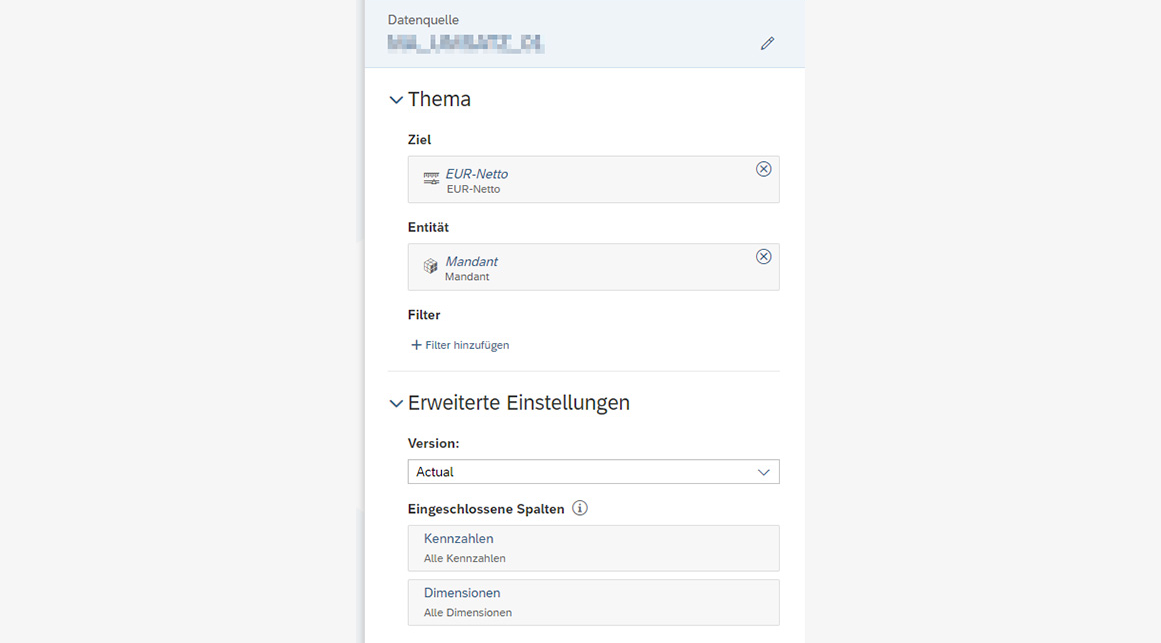The image size is (1161, 643).
Task: Open the Kennzahlen column selection box
Action: [x=593, y=548]
